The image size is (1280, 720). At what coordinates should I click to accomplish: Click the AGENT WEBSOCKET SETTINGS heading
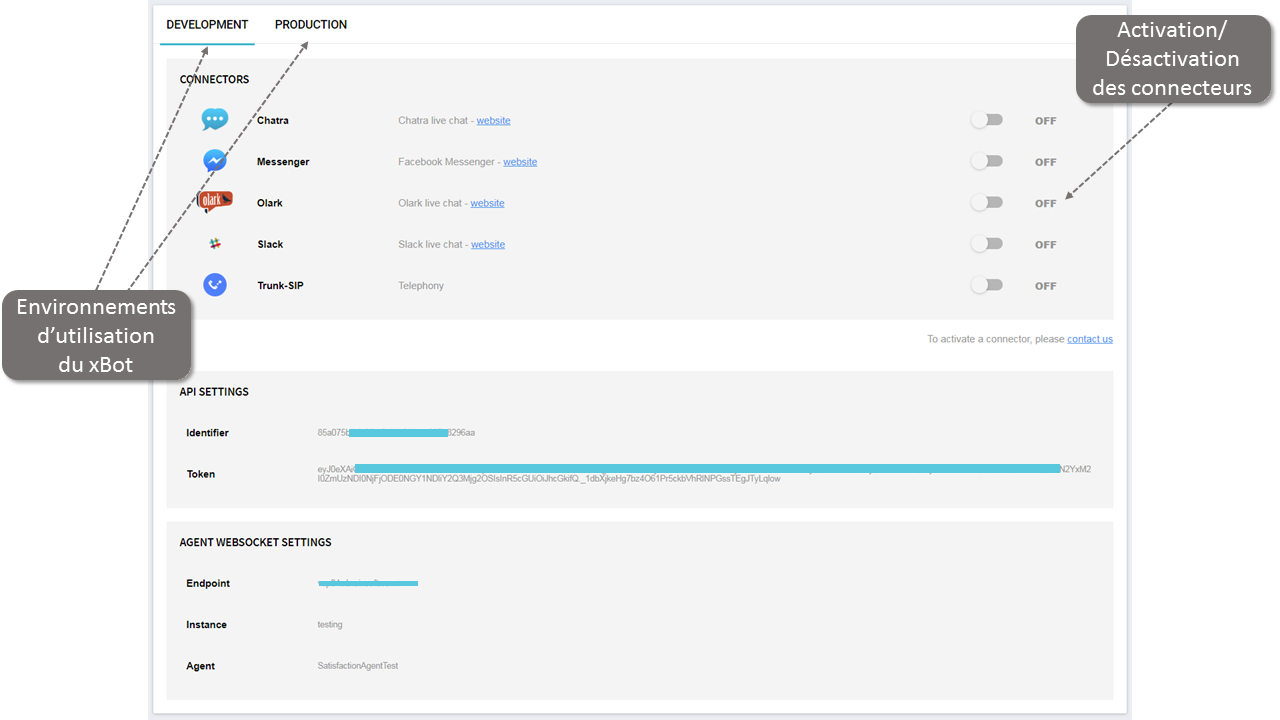255,543
